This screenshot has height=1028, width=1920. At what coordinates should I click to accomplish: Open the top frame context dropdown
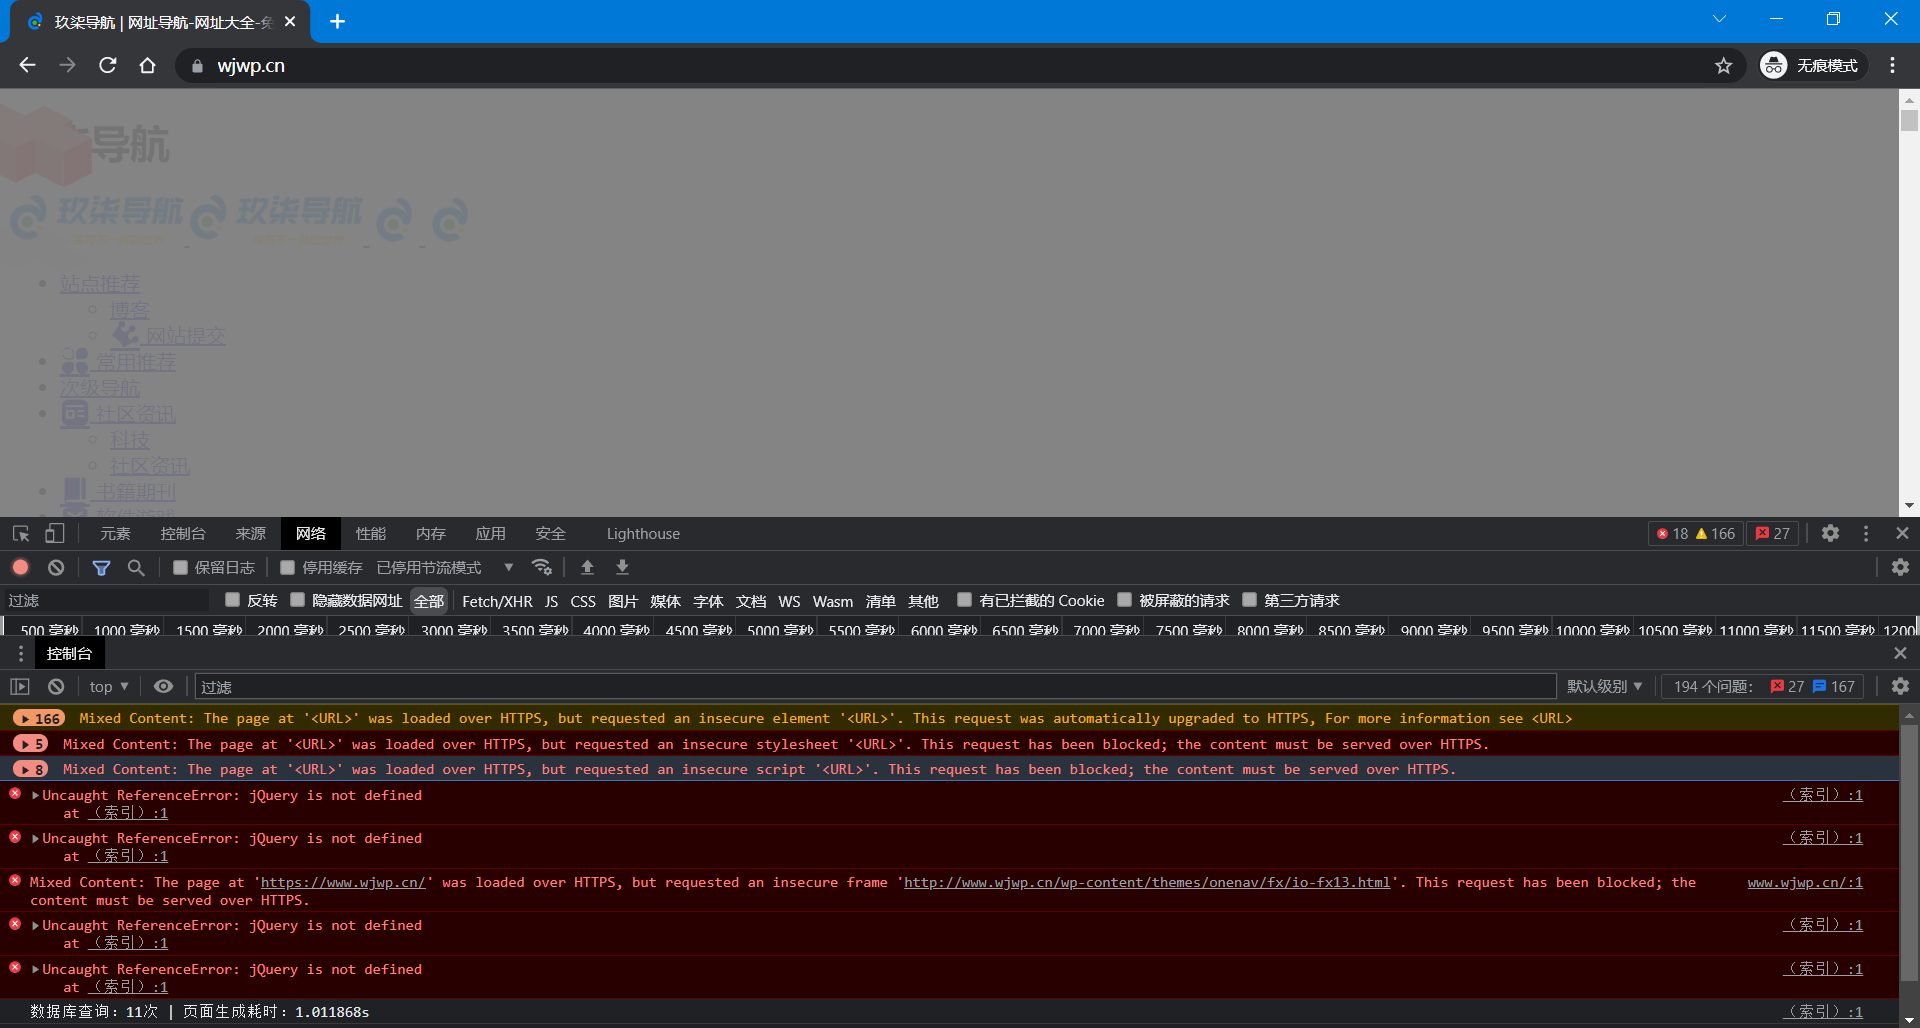tap(108, 686)
